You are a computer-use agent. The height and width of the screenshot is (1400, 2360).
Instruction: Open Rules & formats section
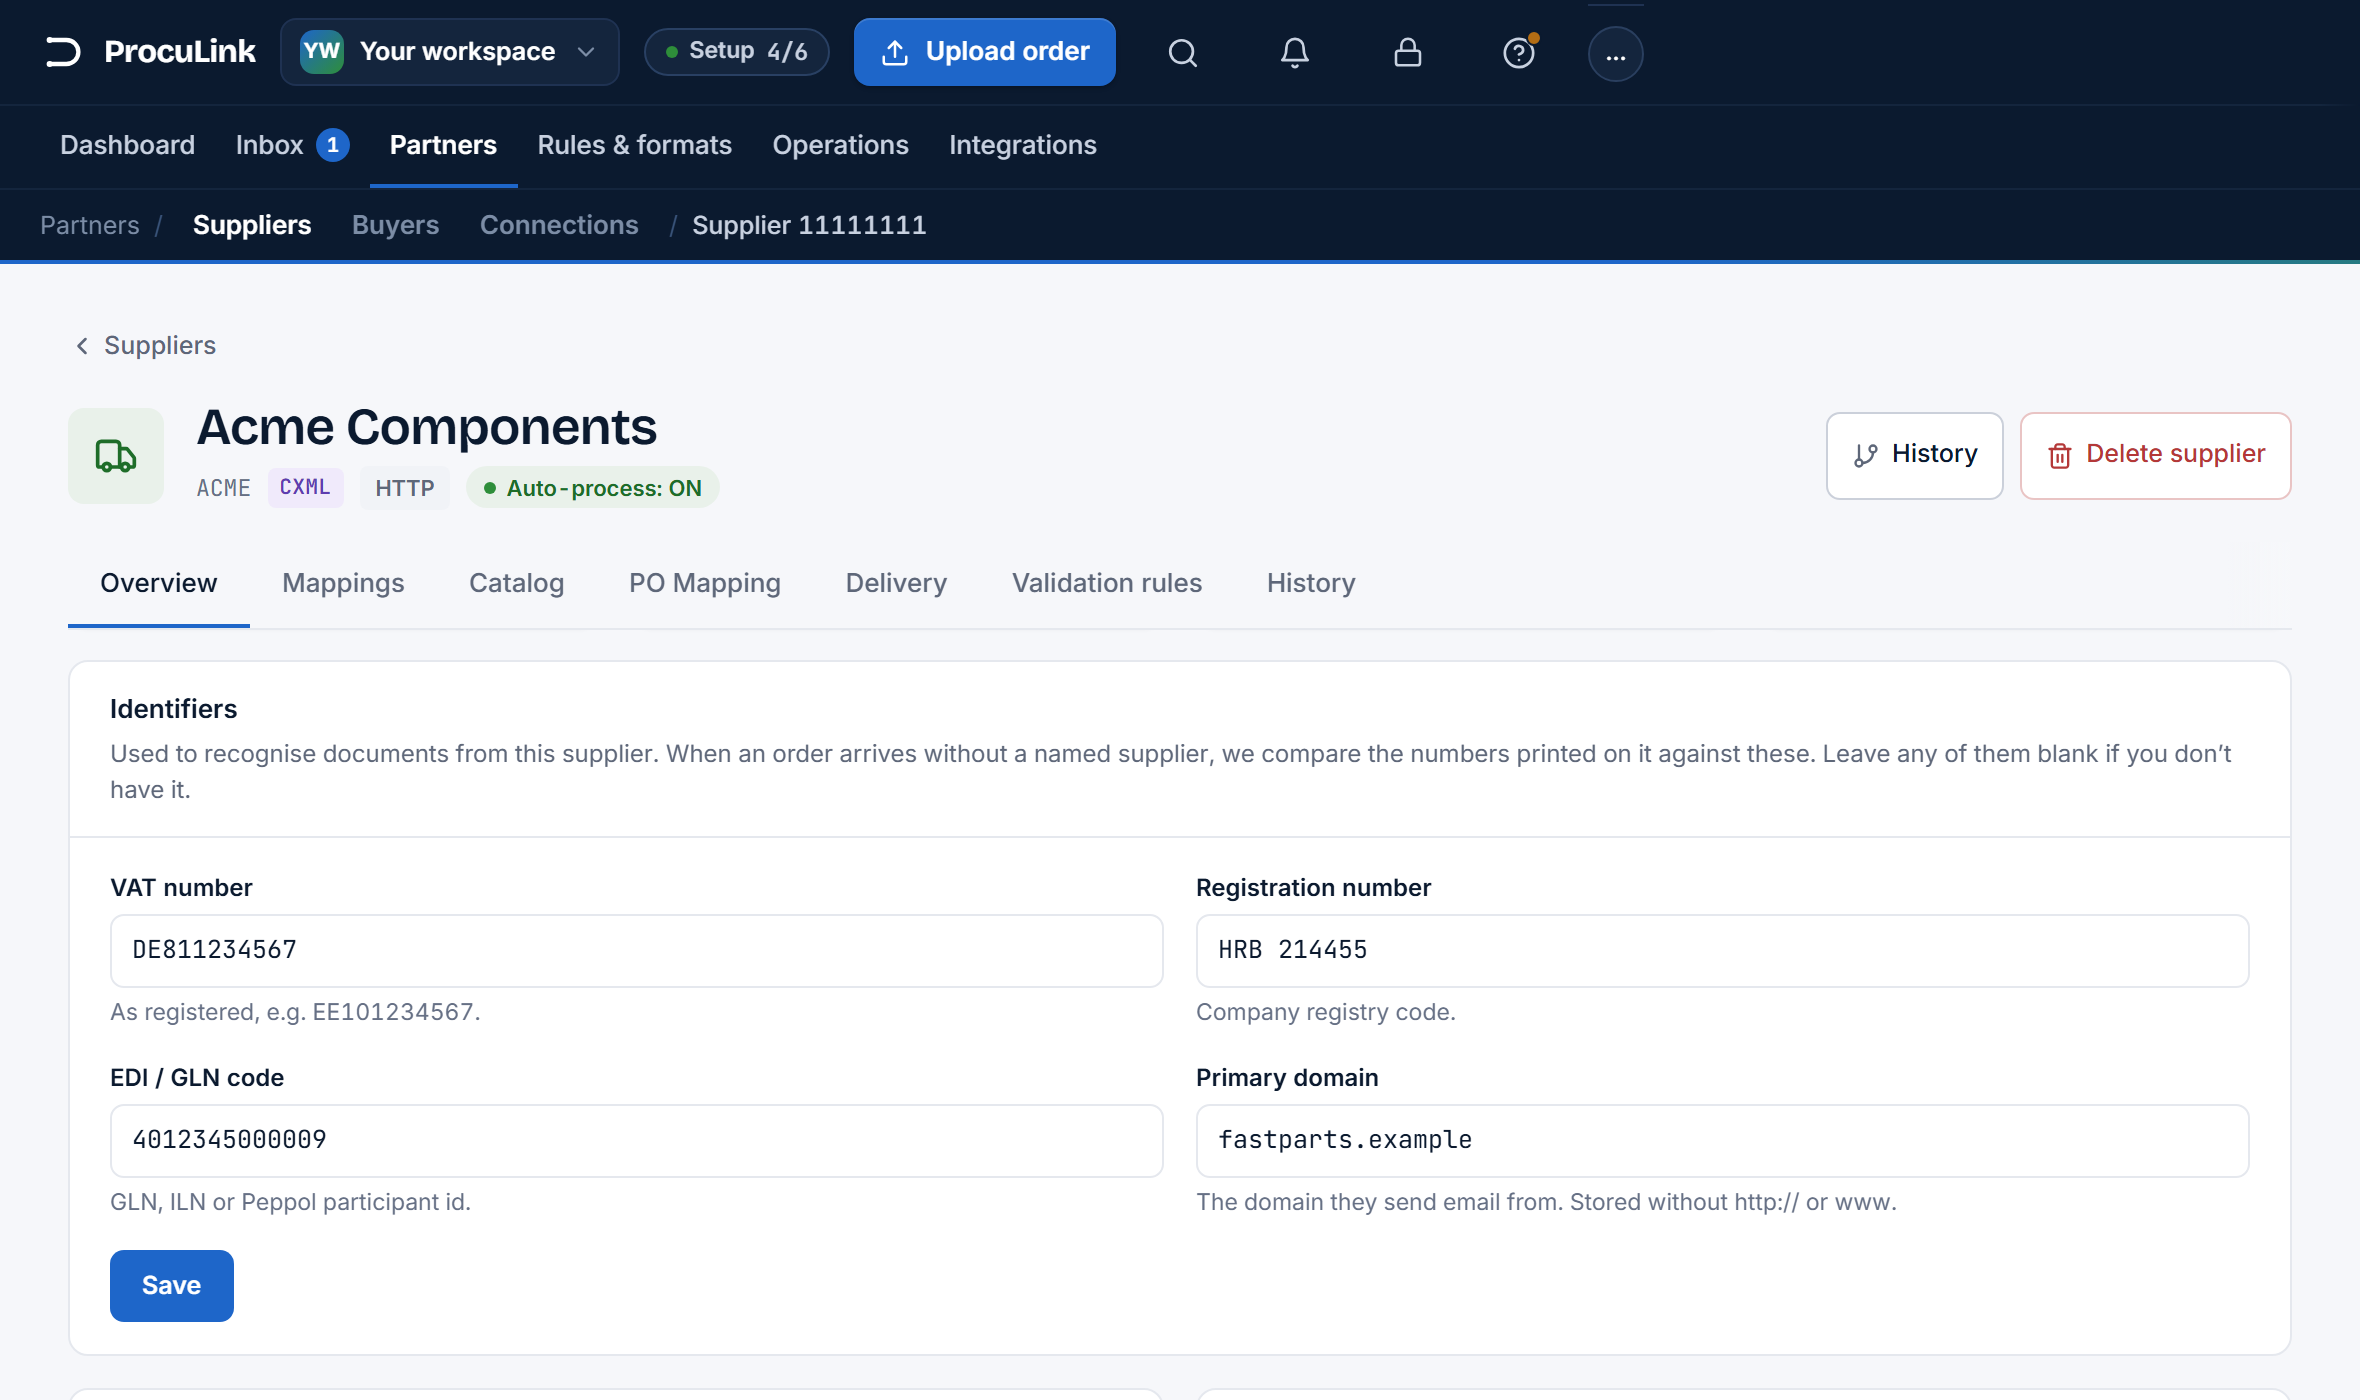[635, 145]
